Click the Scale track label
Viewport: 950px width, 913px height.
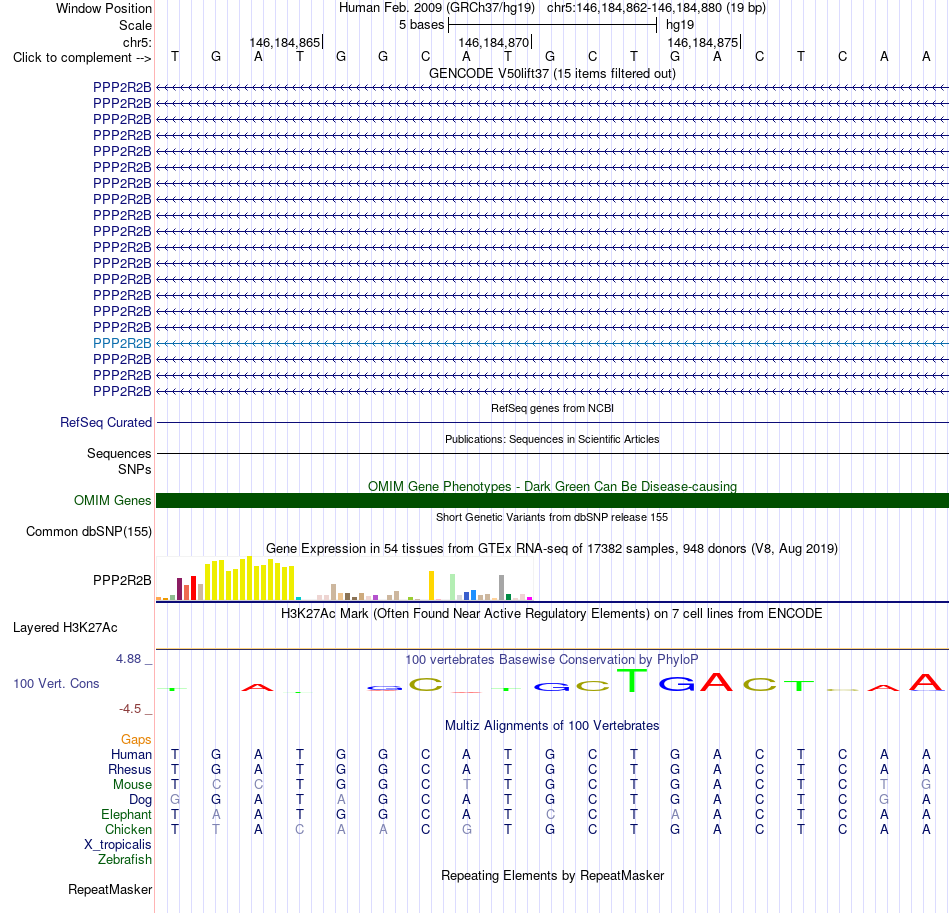point(135,25)
